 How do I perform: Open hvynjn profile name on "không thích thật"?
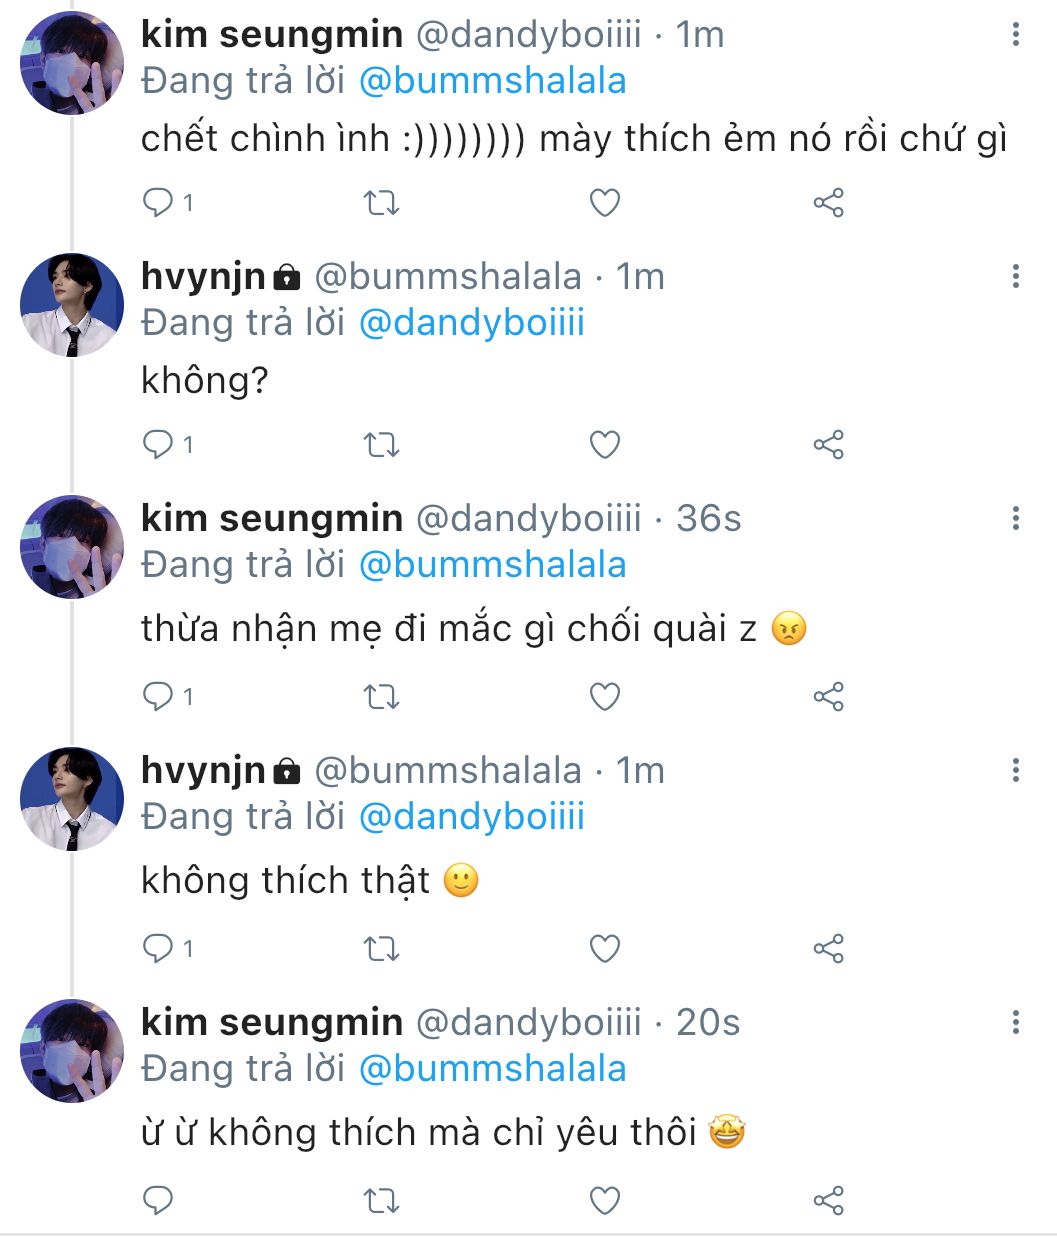[204, 771]
